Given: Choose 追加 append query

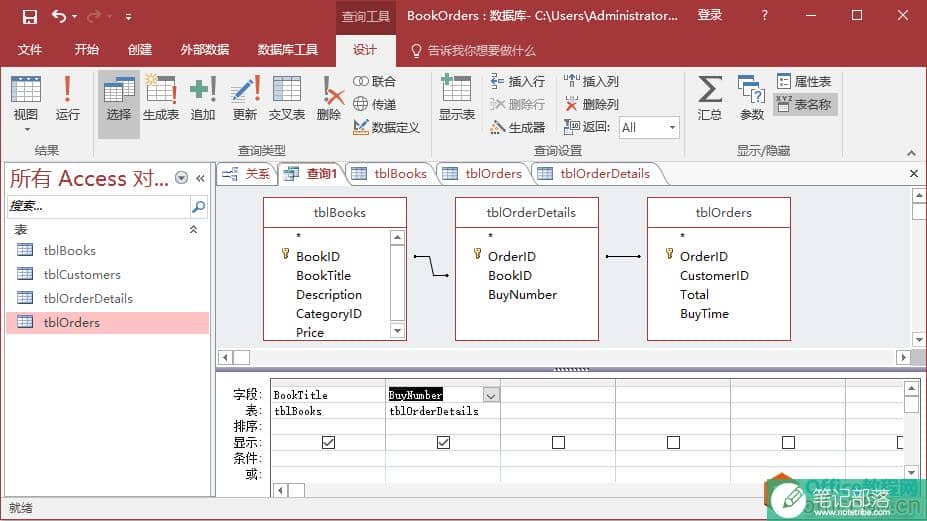Looking at the screenshot, I should pyautogui.click(x=203, y=98).
